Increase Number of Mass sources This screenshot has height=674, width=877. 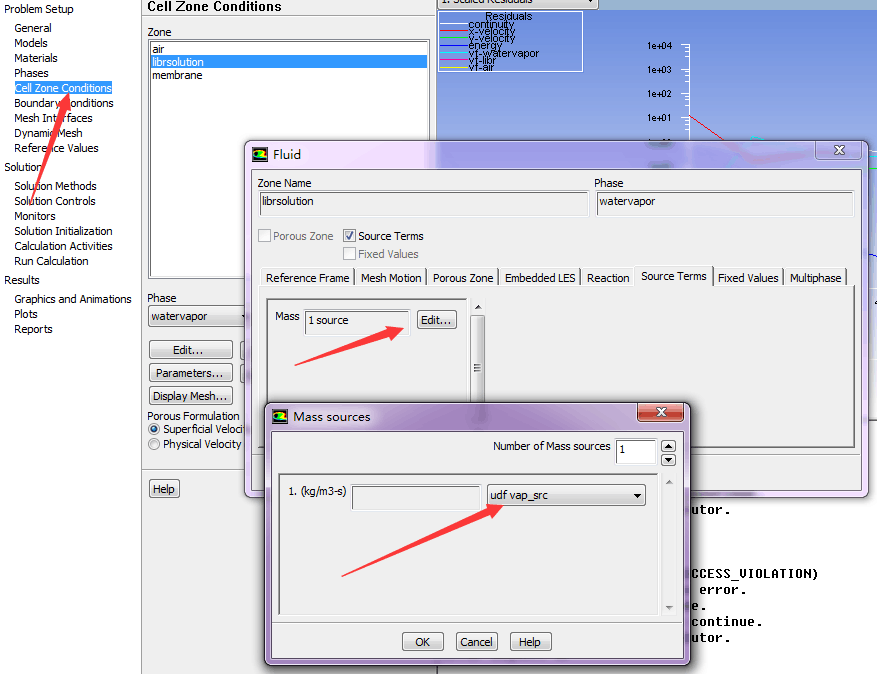pos(668,446)
